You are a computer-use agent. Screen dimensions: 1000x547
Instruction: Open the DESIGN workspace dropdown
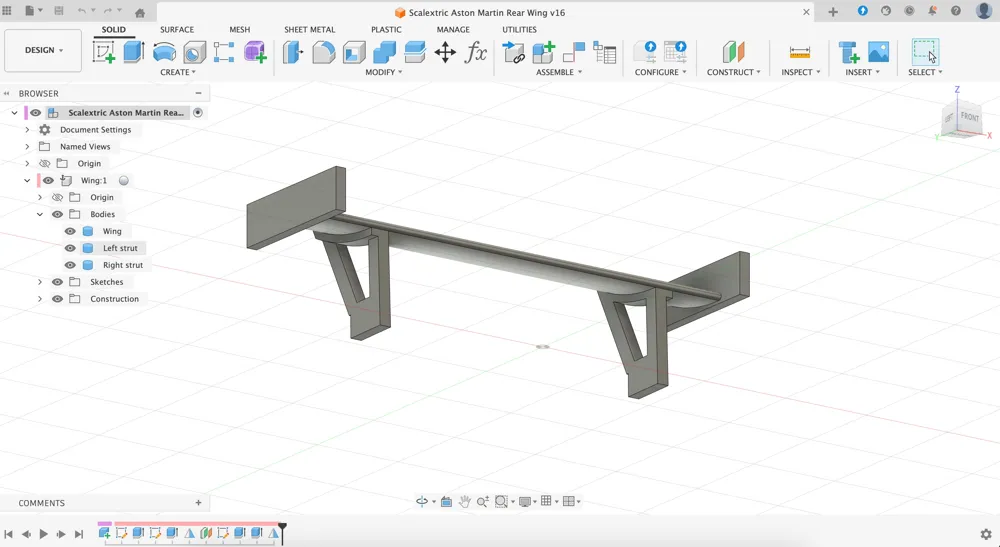(43, 50)
